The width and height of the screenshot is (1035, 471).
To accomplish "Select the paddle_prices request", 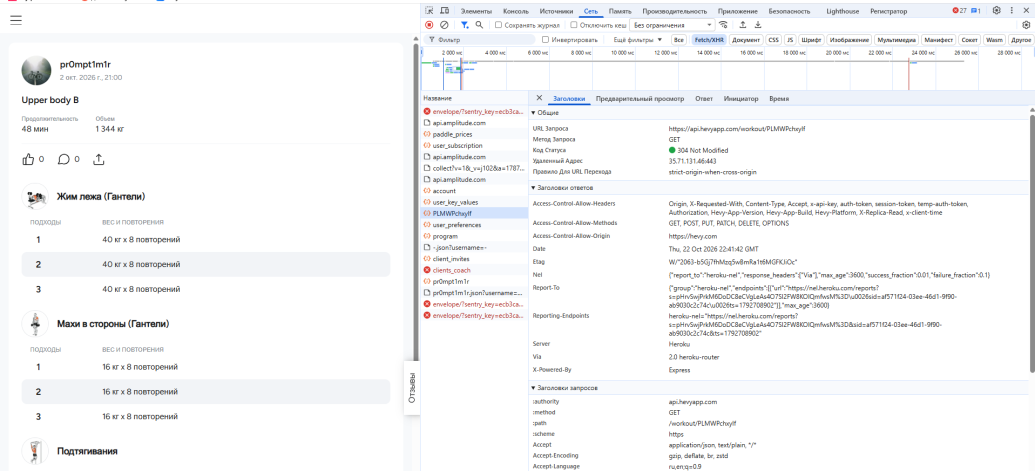I will click(475, 134).
